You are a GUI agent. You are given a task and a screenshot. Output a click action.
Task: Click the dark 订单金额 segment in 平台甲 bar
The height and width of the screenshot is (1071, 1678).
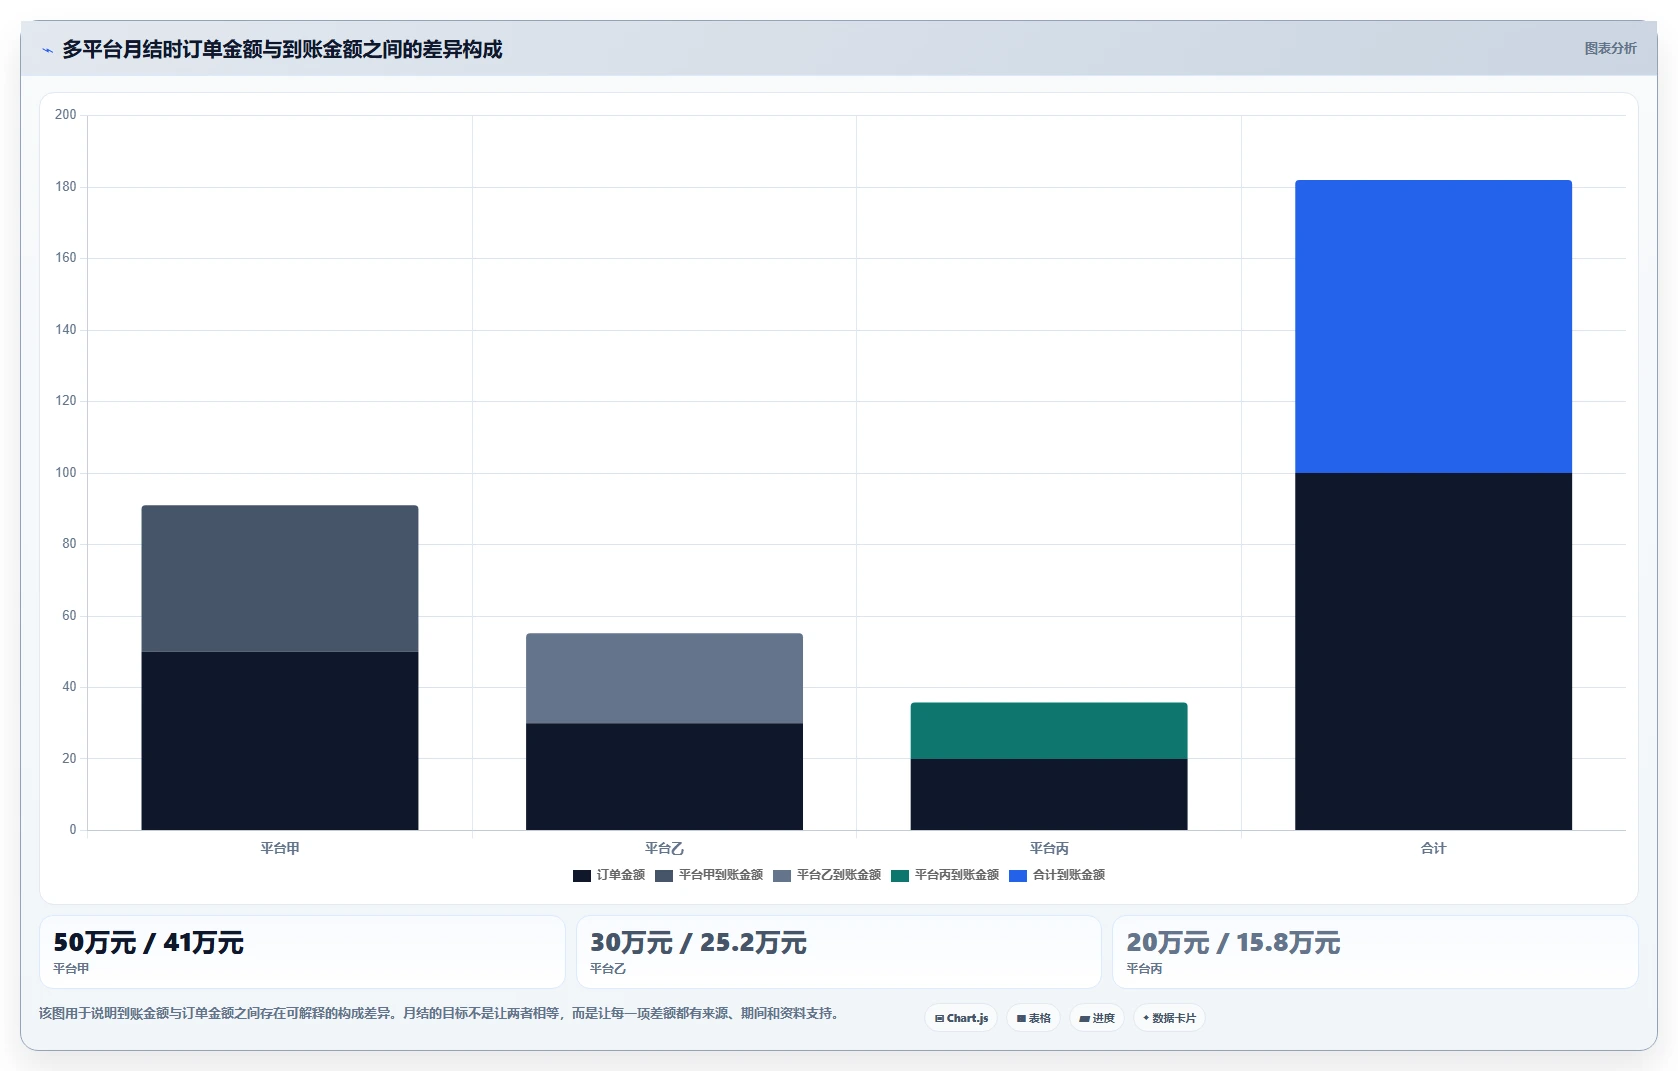point(280,741)
